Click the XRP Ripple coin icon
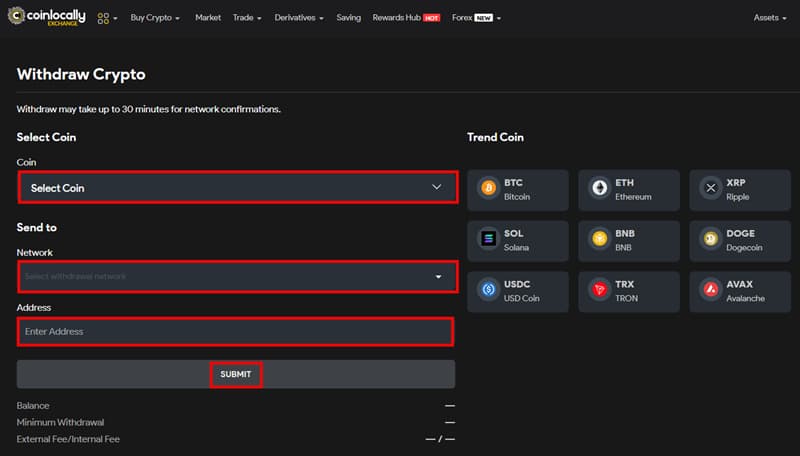This screenshot has width=800, height=456. point(711,188)
